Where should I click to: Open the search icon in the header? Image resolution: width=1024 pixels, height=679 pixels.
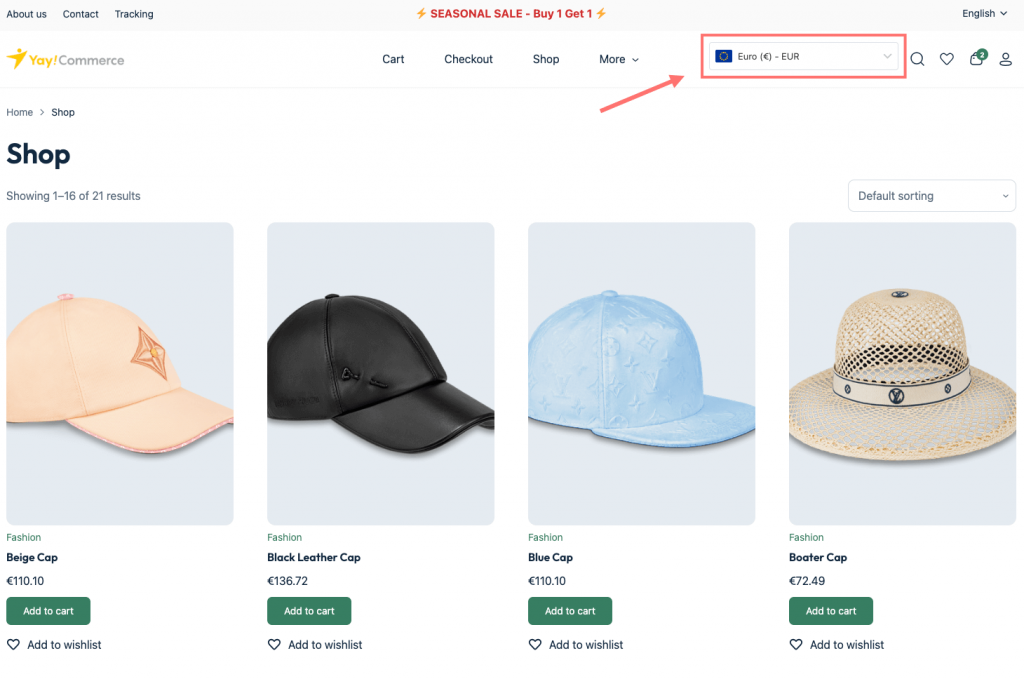click(x=917, y=59)
